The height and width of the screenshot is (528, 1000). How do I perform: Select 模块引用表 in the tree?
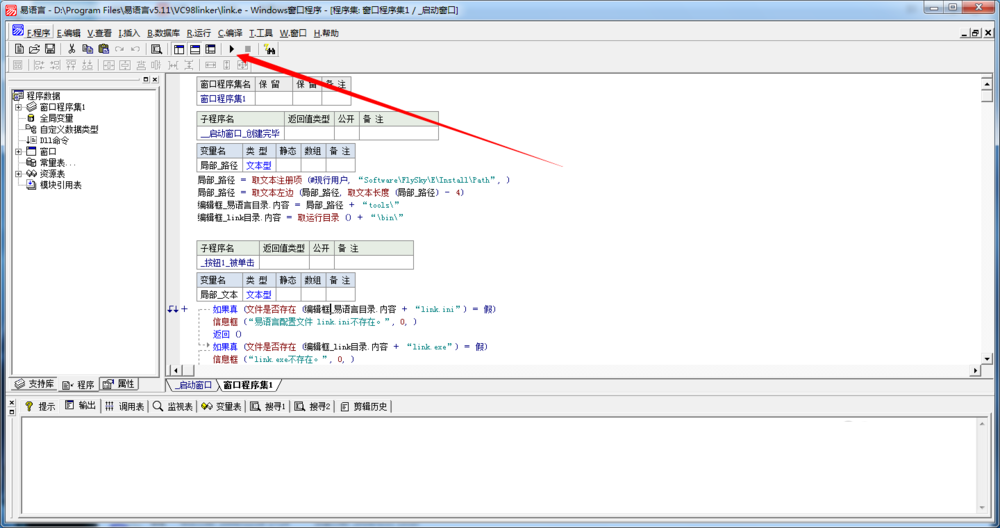point(61,185)
